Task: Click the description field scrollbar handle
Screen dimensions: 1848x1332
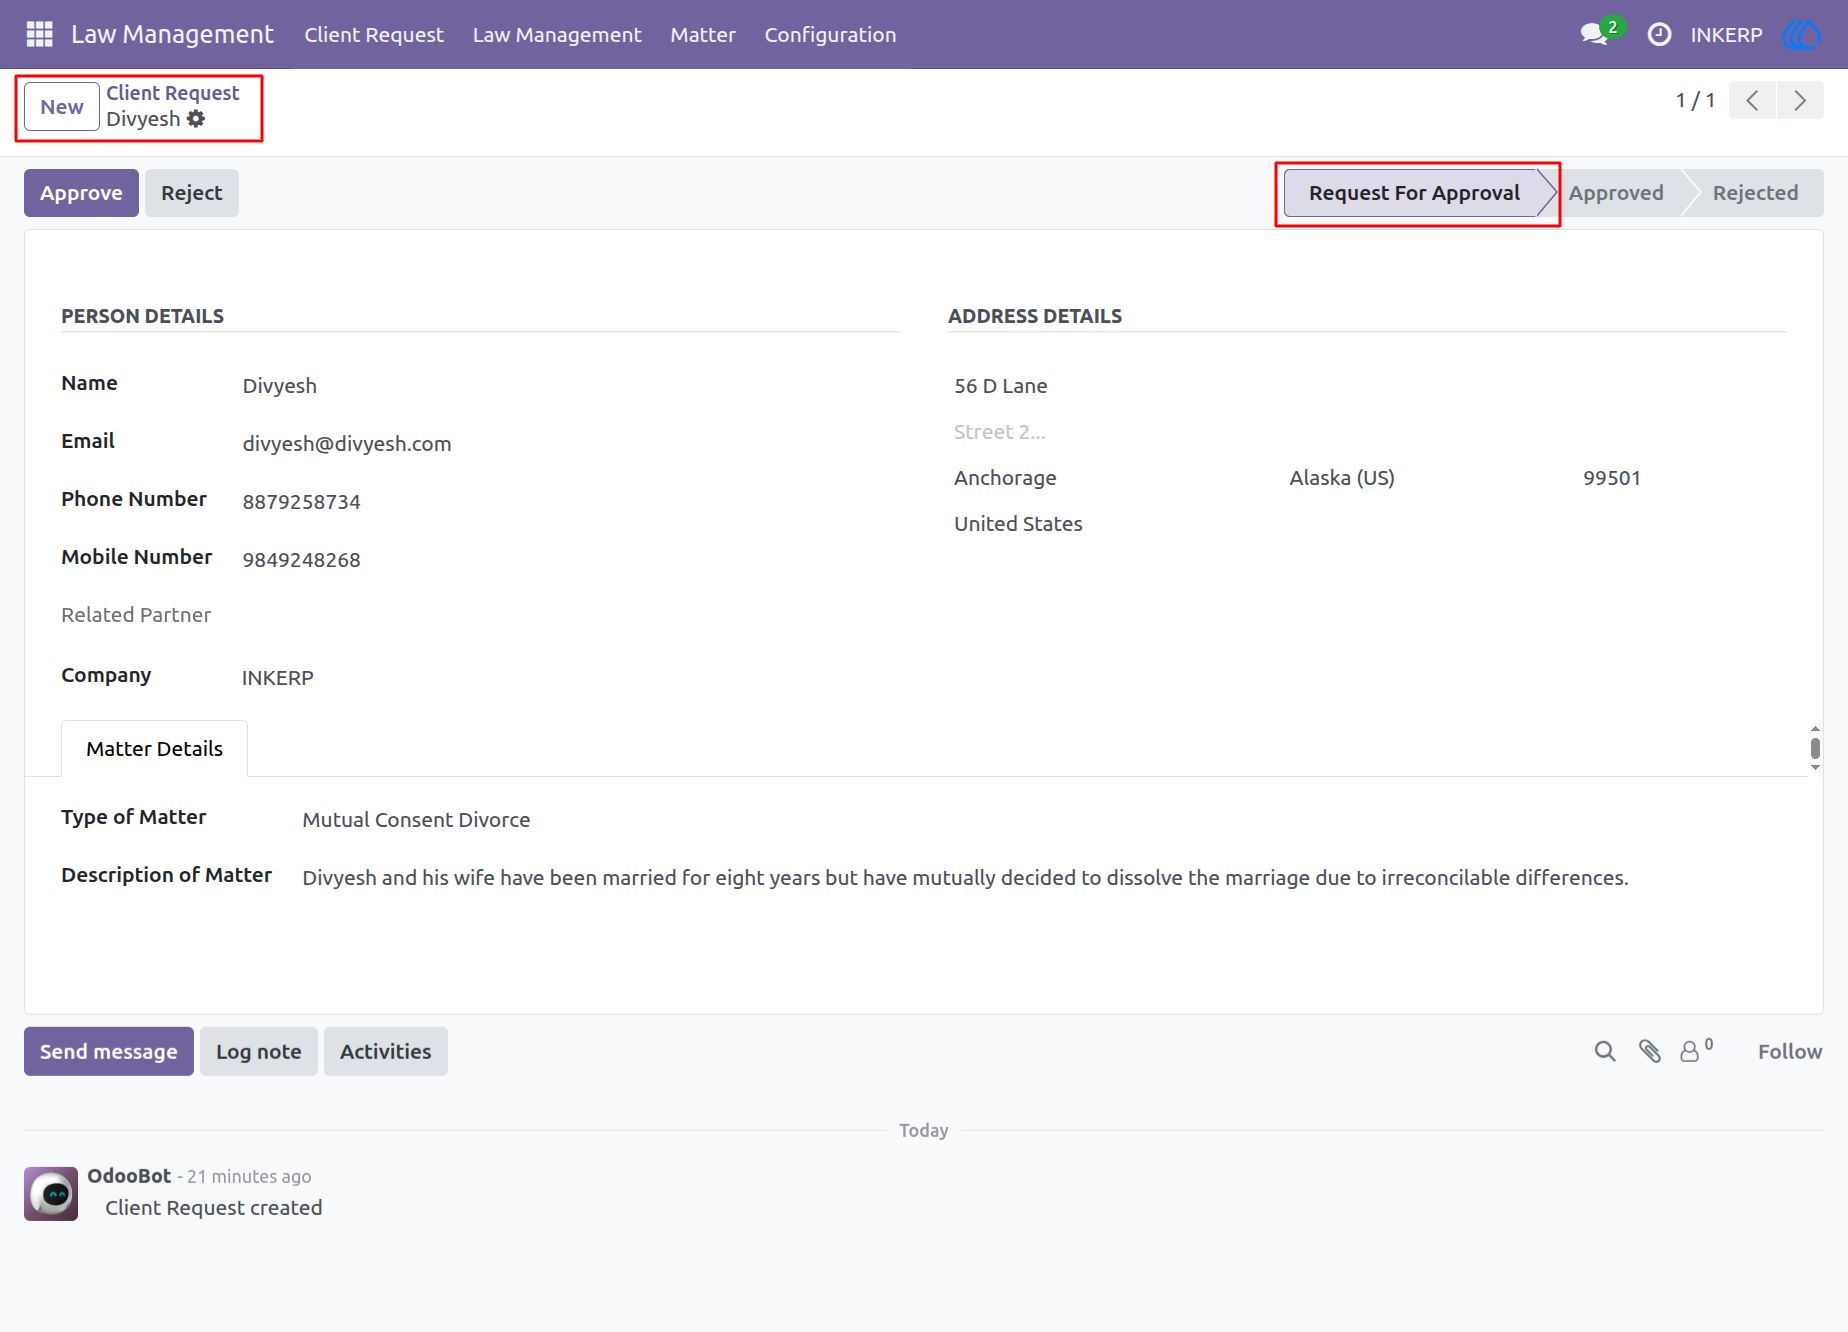Action: point(1815,748)
